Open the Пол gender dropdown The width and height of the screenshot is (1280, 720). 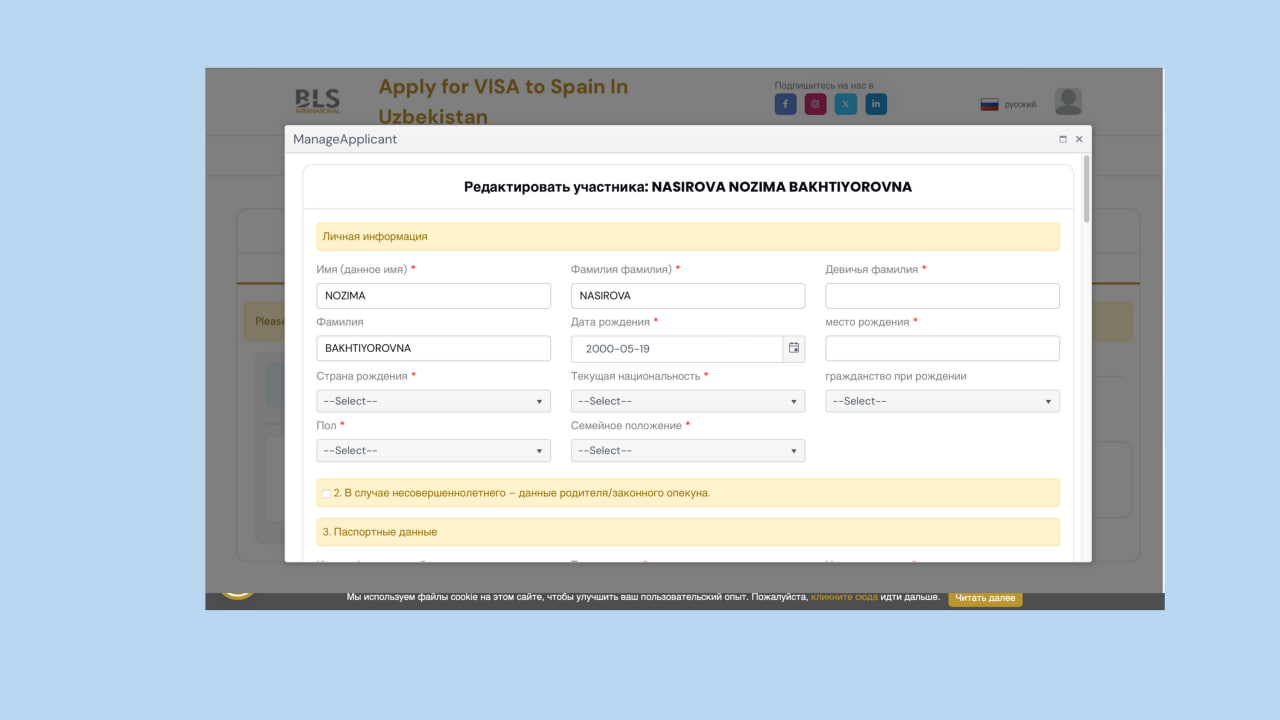click(x=433, y=451)
